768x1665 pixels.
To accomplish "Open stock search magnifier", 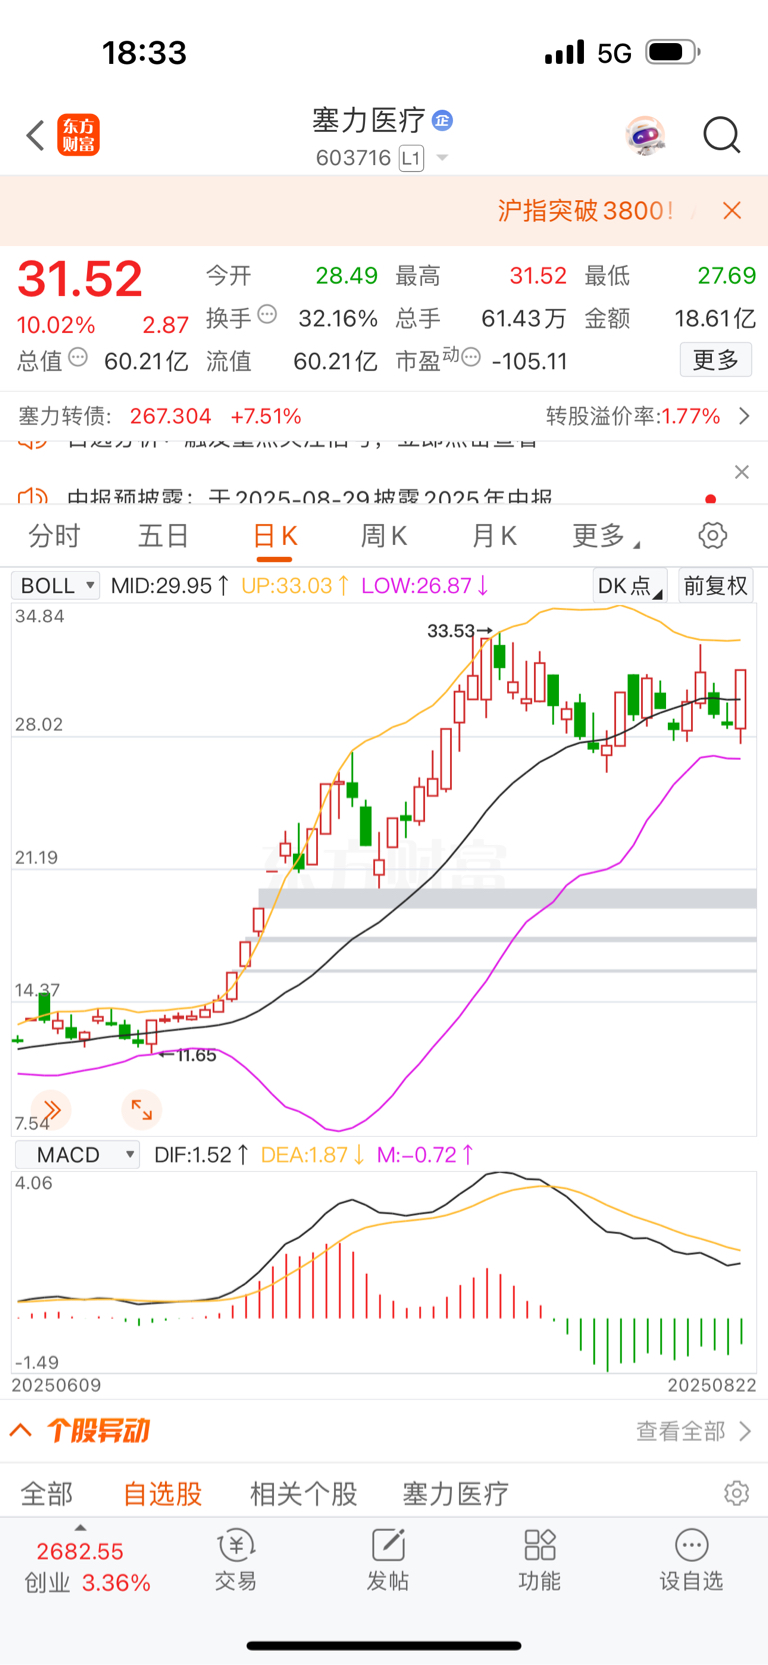I will [x=722, y=135].
